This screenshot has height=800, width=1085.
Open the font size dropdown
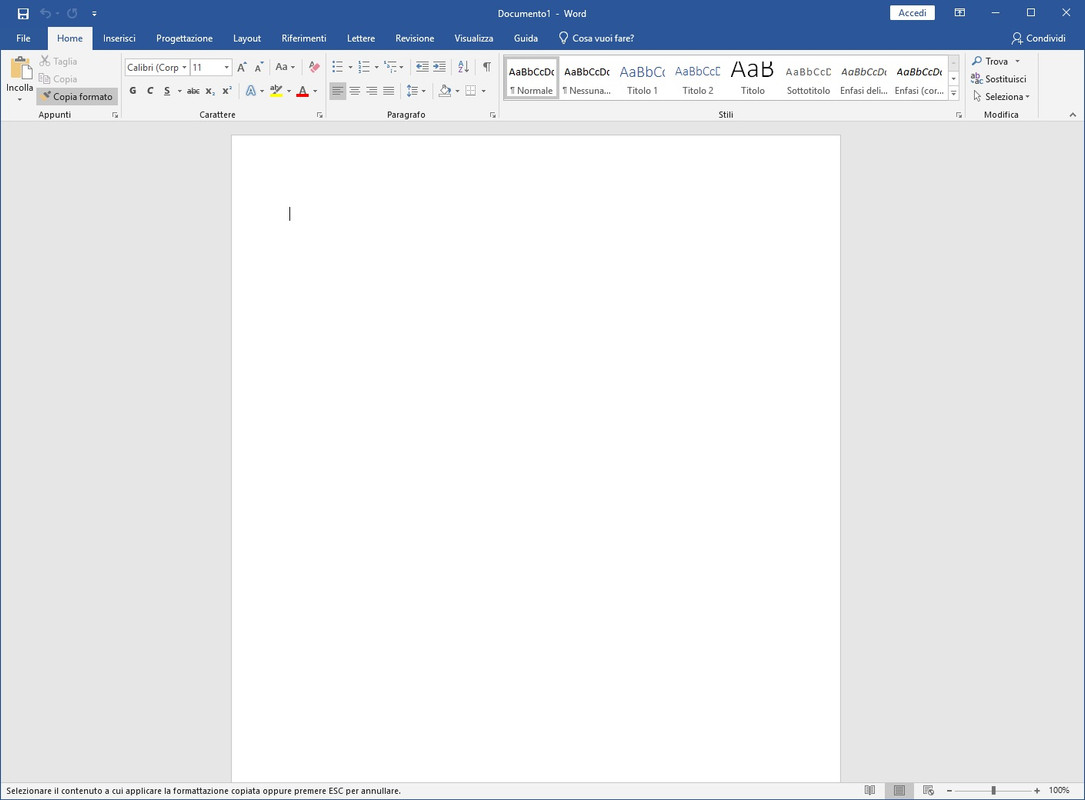tap(226, 67)
